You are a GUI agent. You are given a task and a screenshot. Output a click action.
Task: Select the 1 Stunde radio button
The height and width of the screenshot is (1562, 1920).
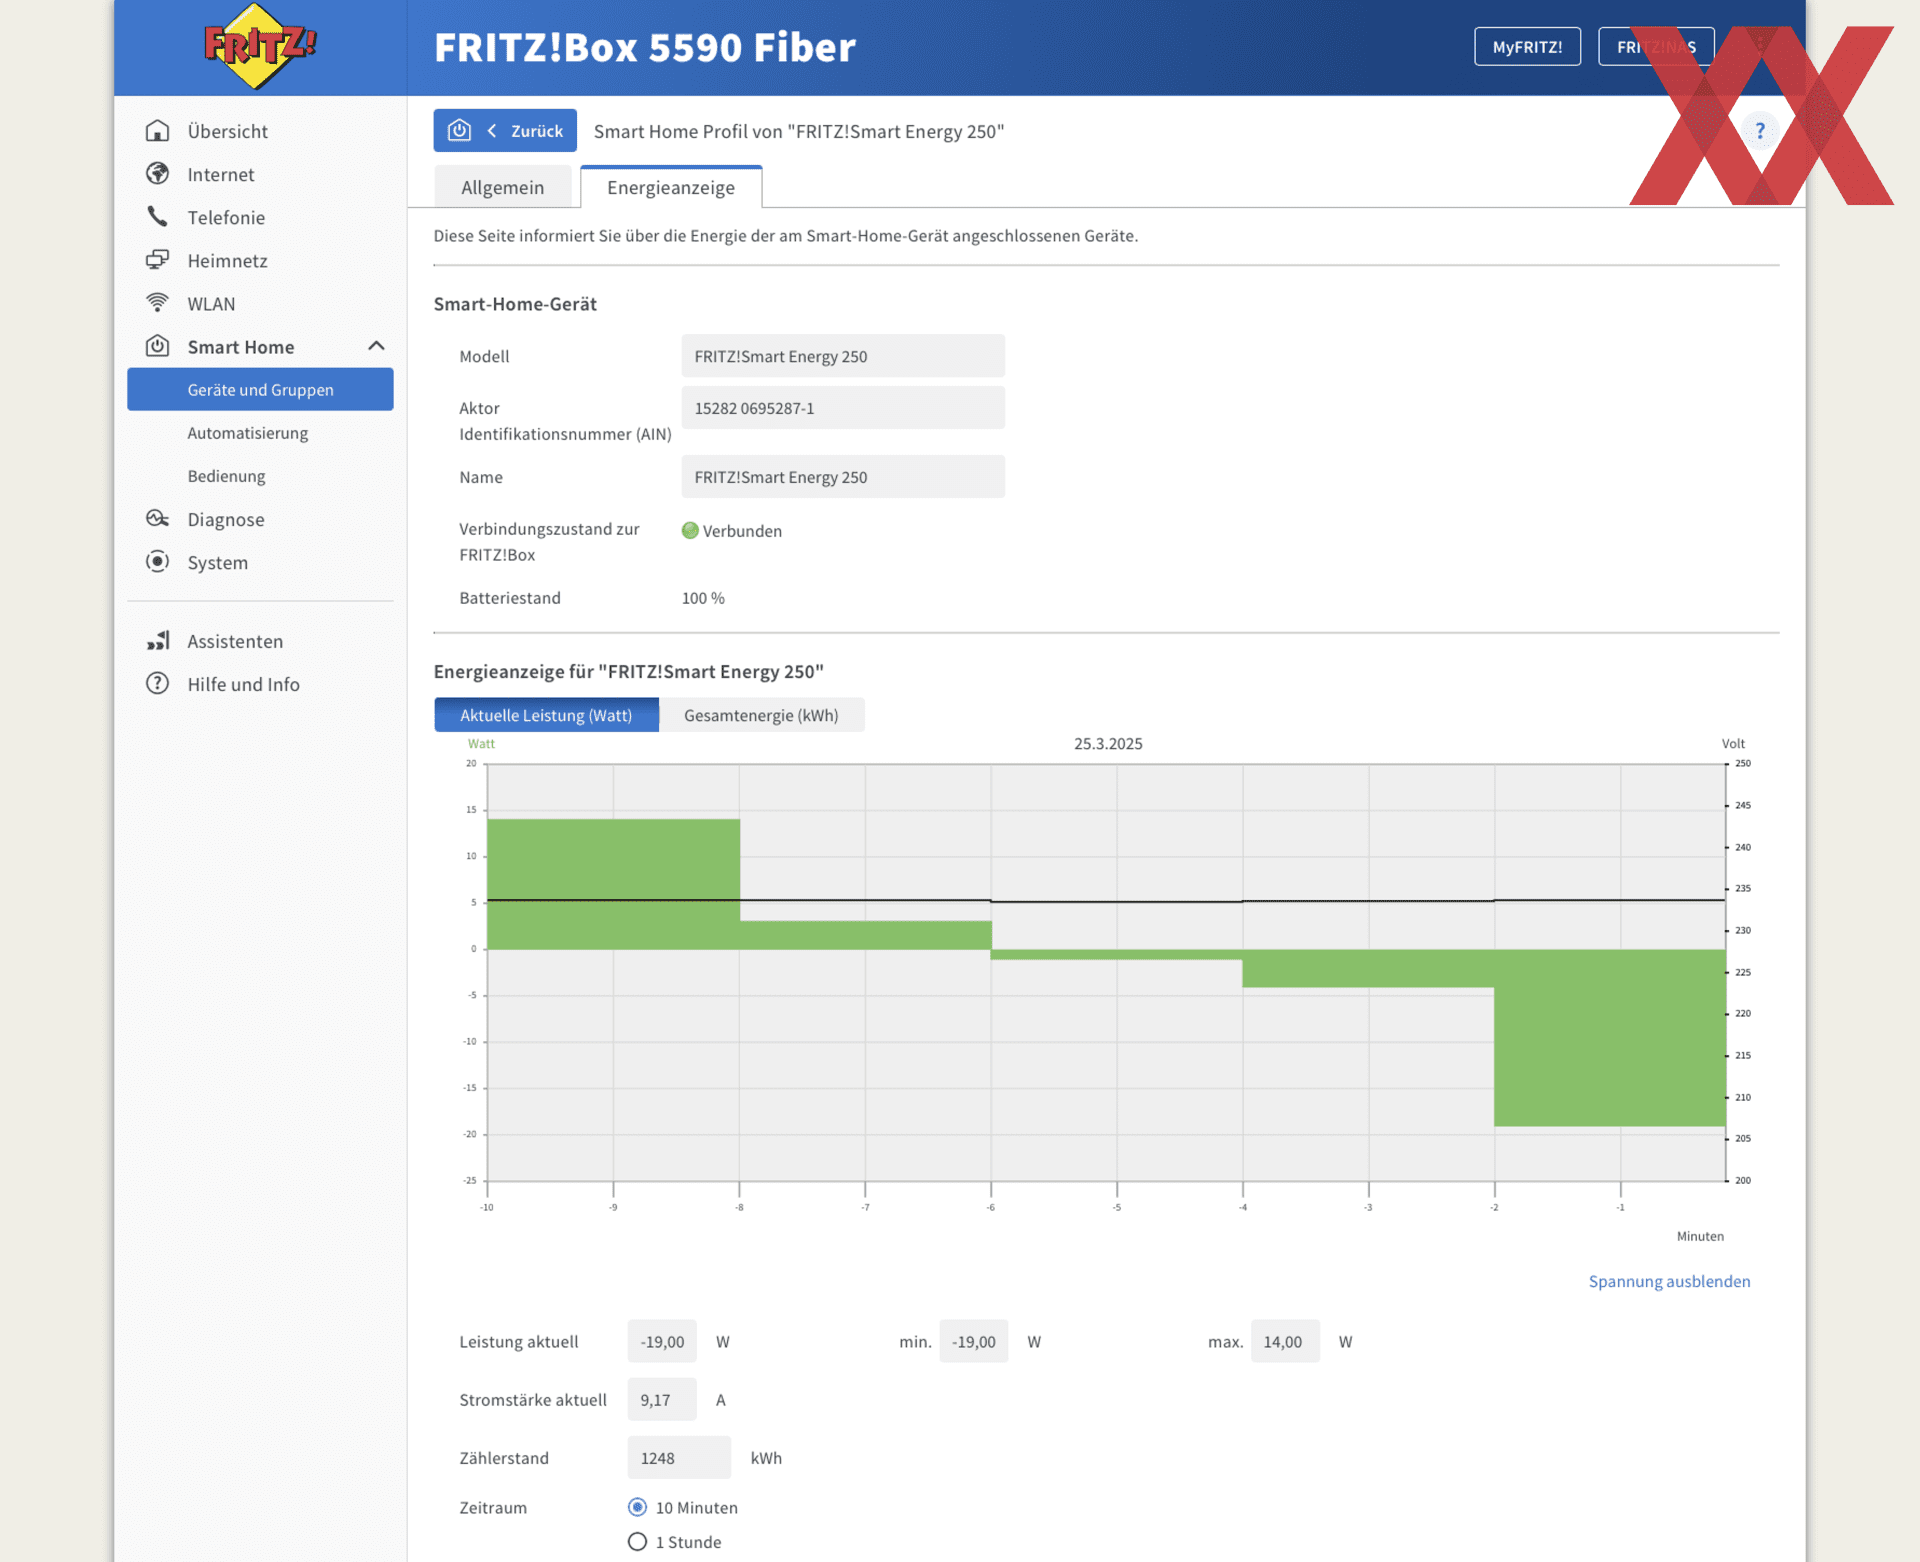click(x=637, y=1542)
